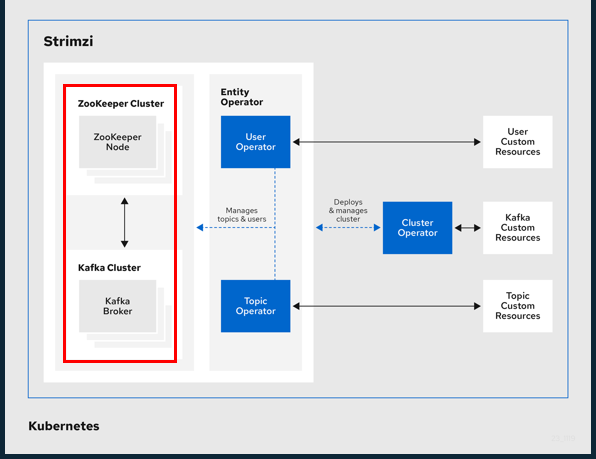This screenshot has height=459, width=596.
Task: Click the Topic Operator blue box
Action: [x=255, y=306]
